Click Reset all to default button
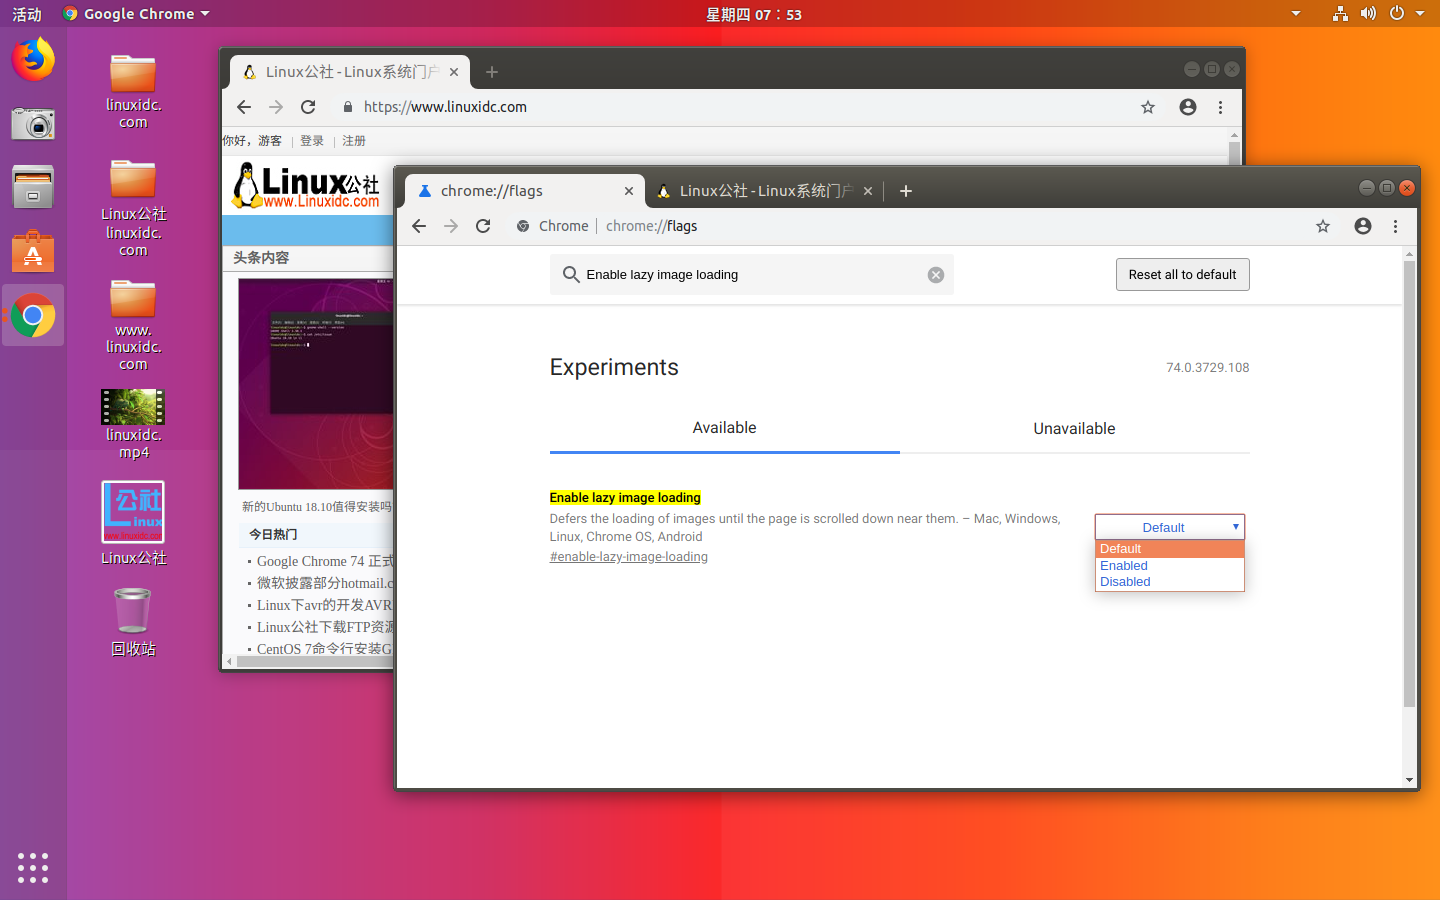The height and width of the screenshot is (900, 1440). pos(1183,275)
